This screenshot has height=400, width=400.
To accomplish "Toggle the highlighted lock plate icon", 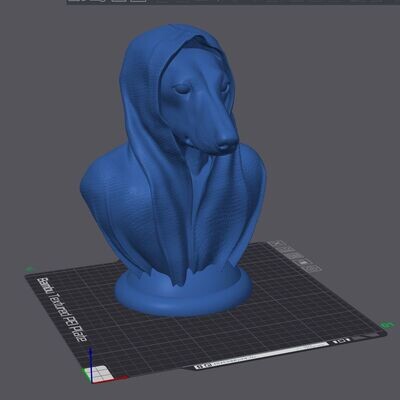I will (x=304, y=262).
